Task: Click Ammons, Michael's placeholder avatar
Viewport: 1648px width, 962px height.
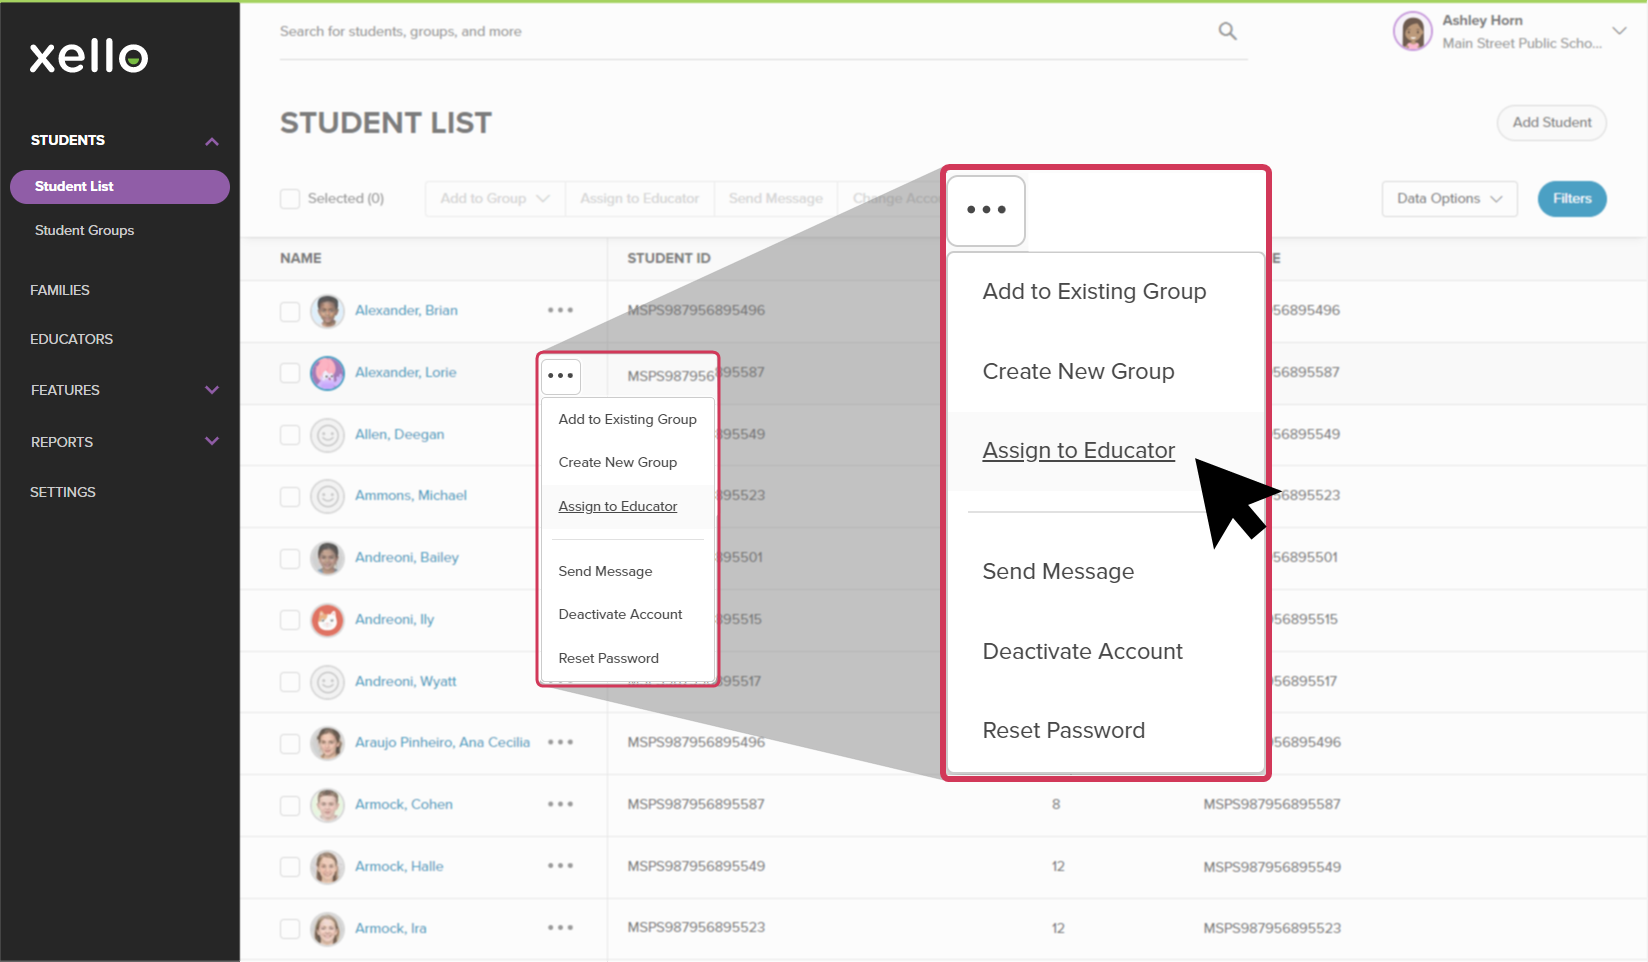Action: 327,496
